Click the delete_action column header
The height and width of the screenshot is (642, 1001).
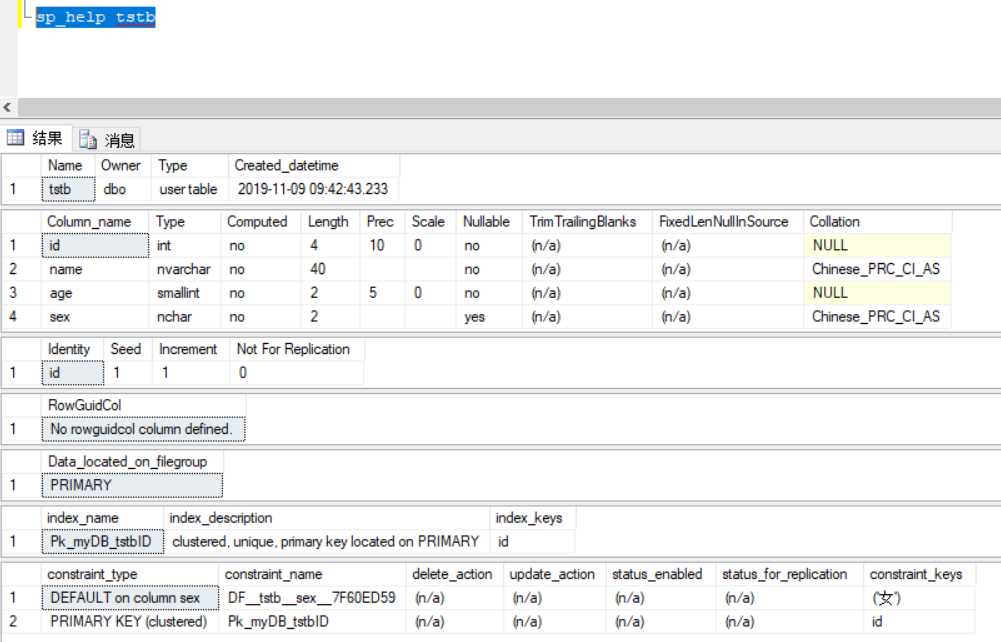click(x=455, y=574)
